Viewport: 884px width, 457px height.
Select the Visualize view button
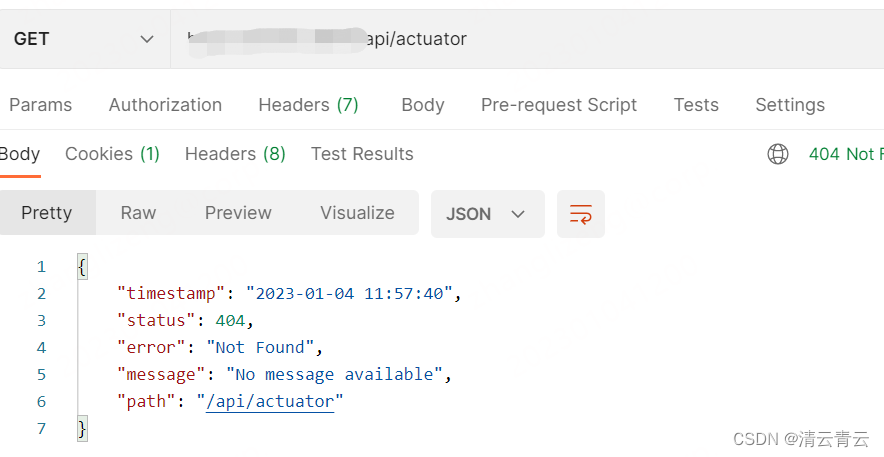(x=357, y=213)
